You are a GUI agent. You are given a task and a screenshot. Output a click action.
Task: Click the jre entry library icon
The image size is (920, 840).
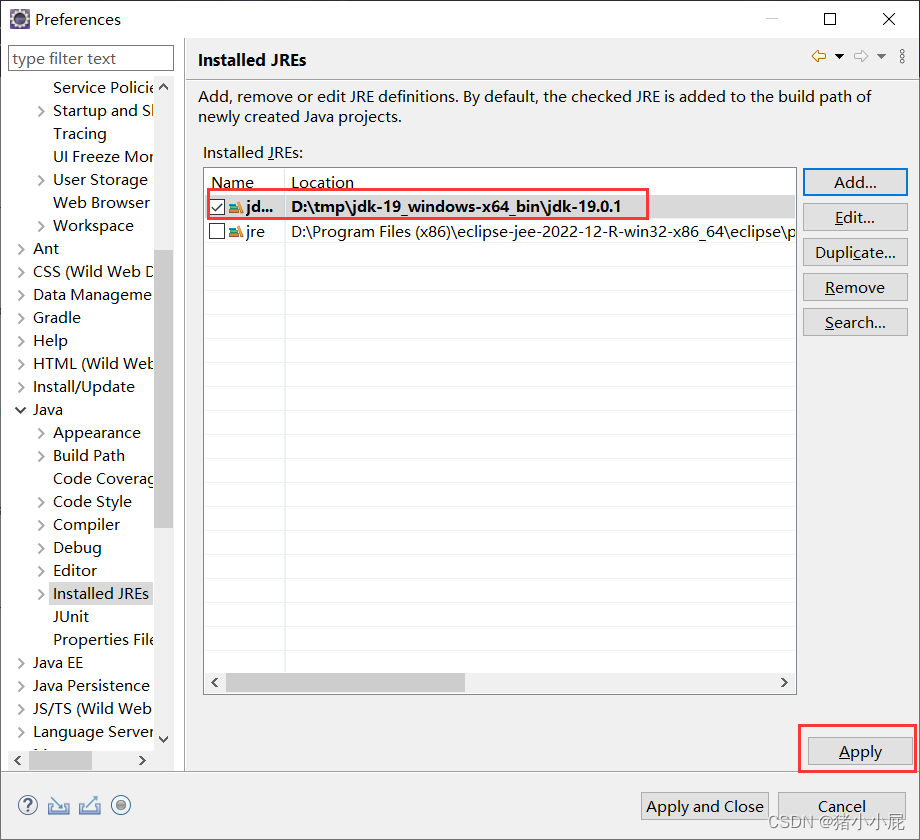click(x=236, y=232)
